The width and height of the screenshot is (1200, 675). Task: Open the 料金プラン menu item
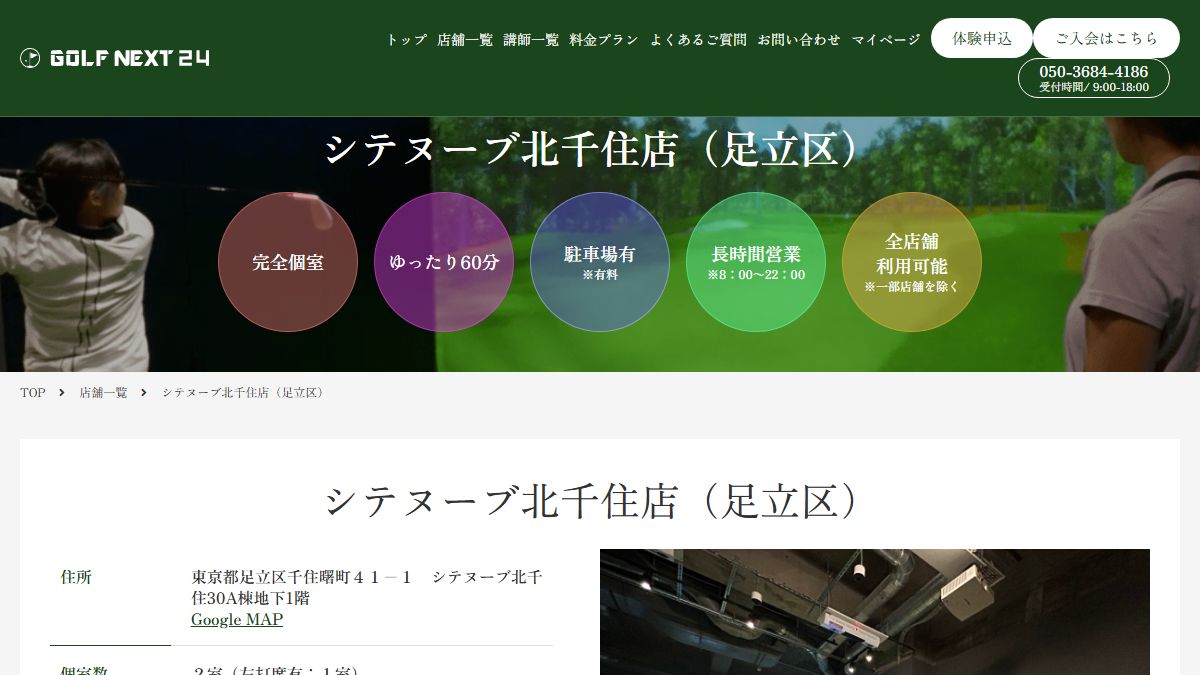pos(604,40)
